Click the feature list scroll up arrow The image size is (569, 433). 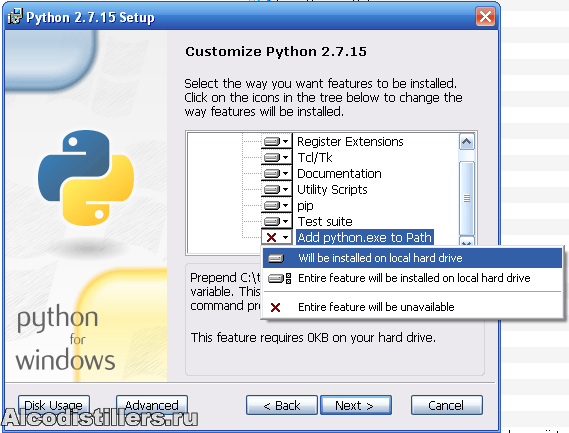coord(467,142)
